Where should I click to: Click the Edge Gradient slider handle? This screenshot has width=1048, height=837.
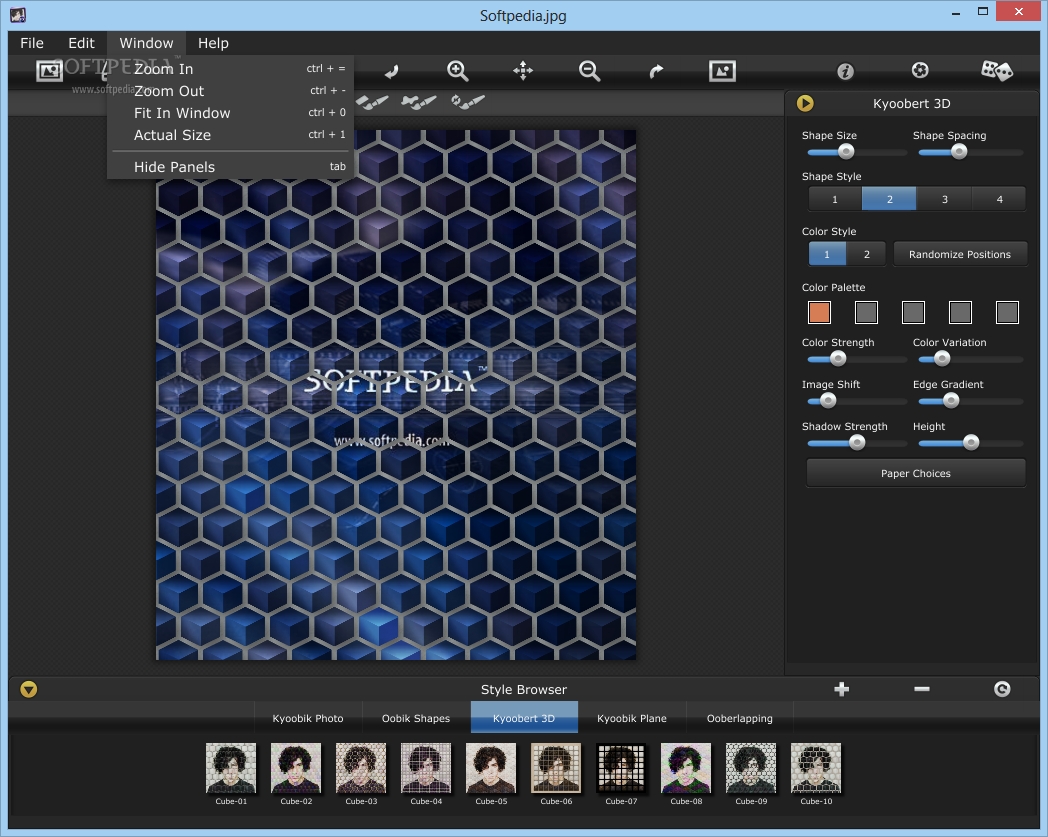(x=951, y=401)
